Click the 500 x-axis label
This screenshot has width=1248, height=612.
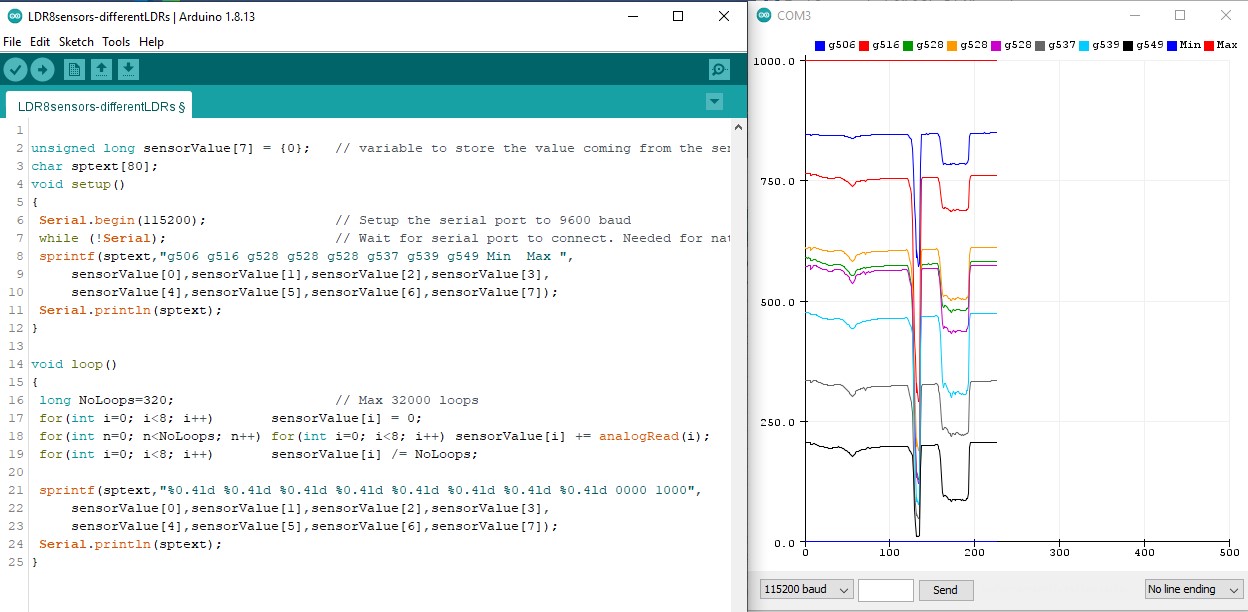[1229, 552]
